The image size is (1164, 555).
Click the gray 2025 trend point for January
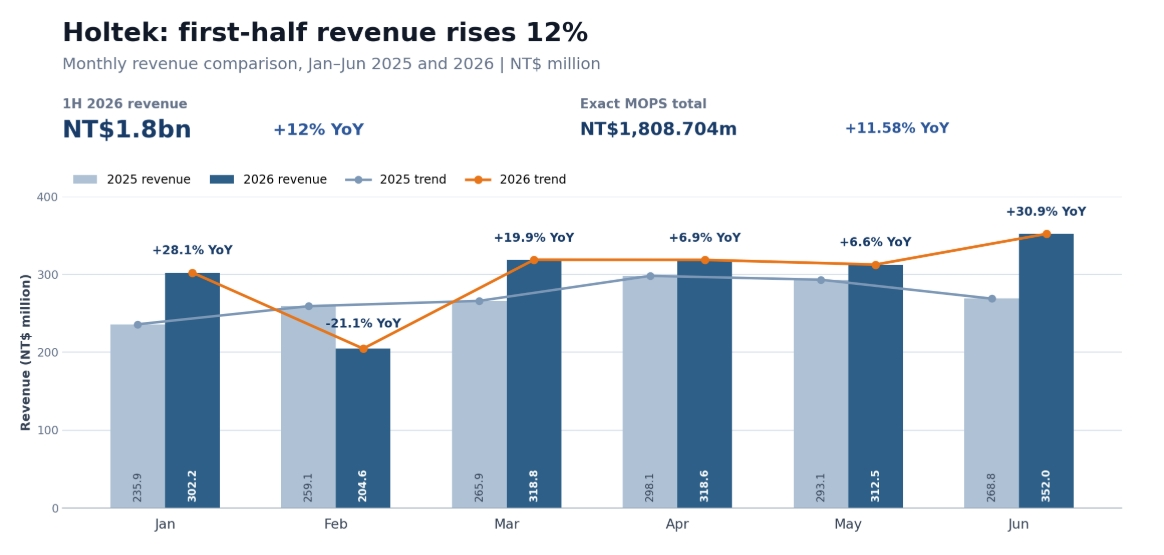tap(137, 324)
